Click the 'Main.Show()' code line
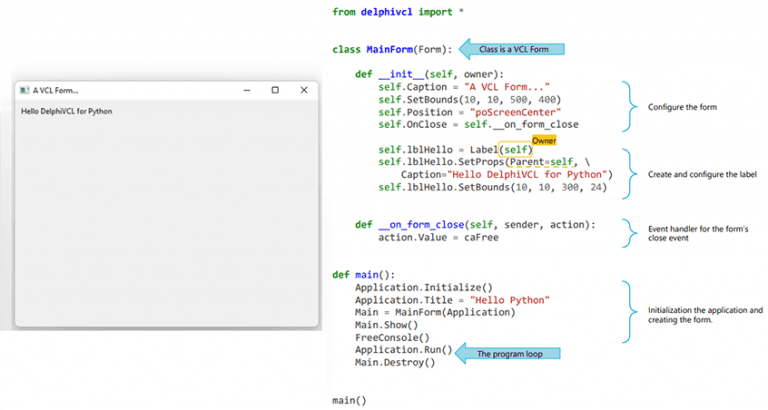 (386, 325)
